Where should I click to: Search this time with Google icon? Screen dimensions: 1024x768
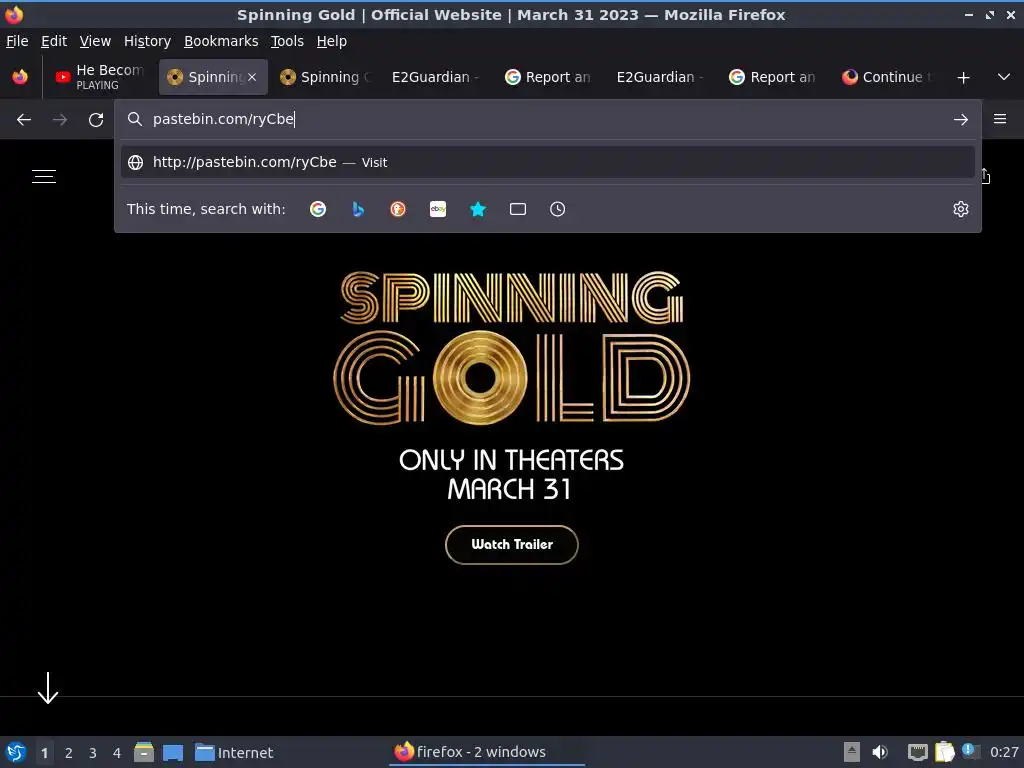318,209
